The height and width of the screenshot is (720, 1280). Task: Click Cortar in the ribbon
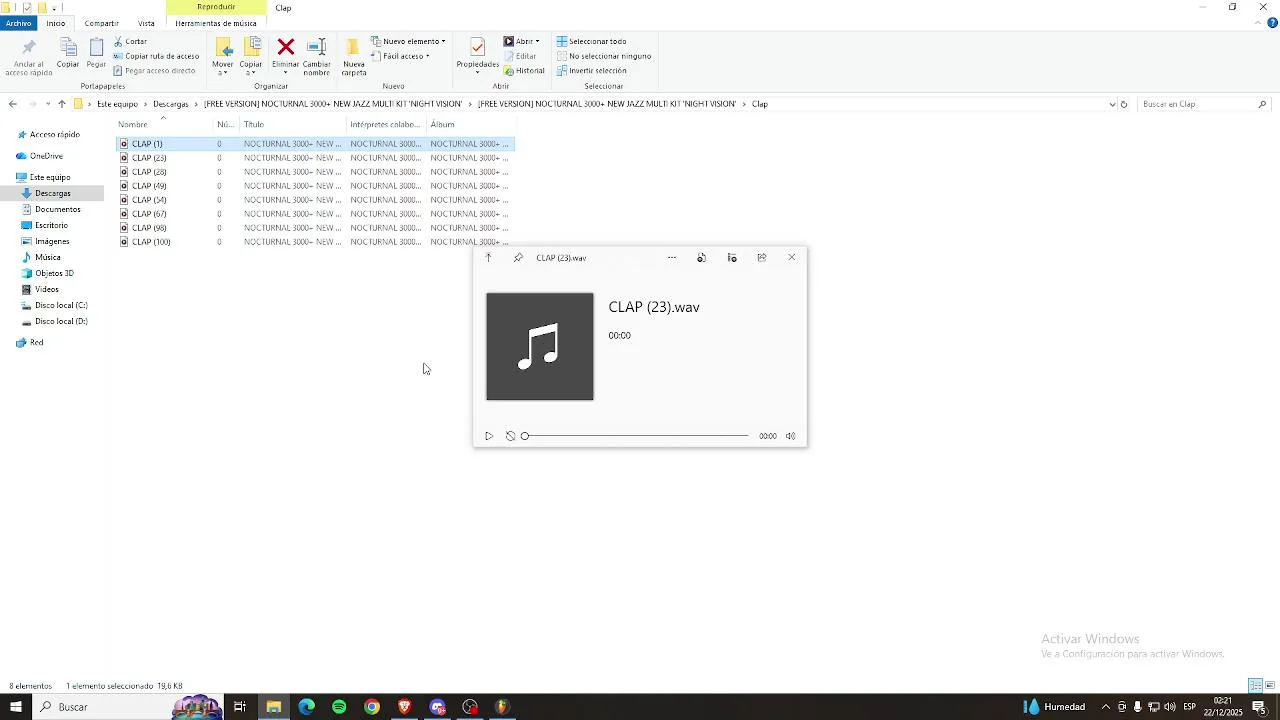pos(130,42)
